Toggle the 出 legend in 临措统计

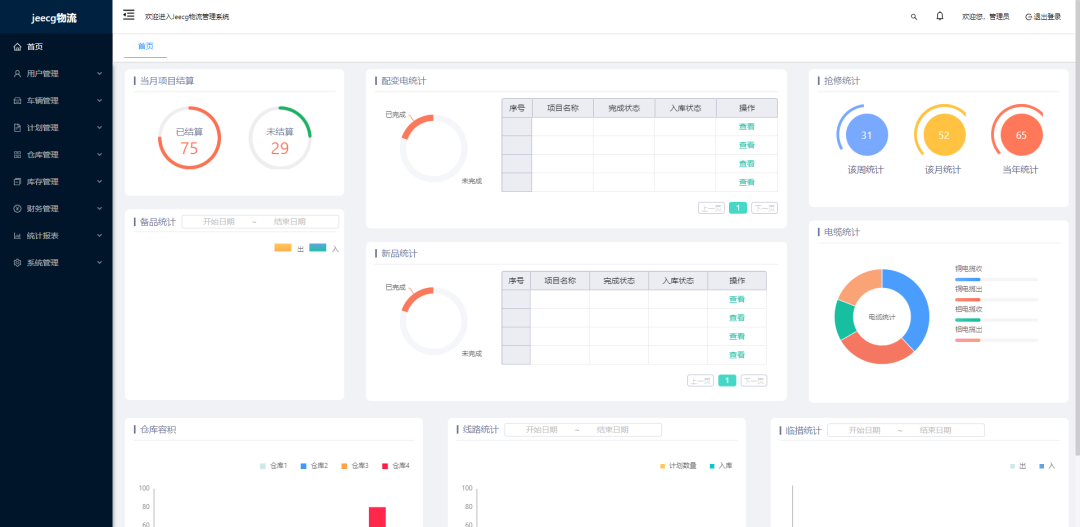tap(1018, 466)
